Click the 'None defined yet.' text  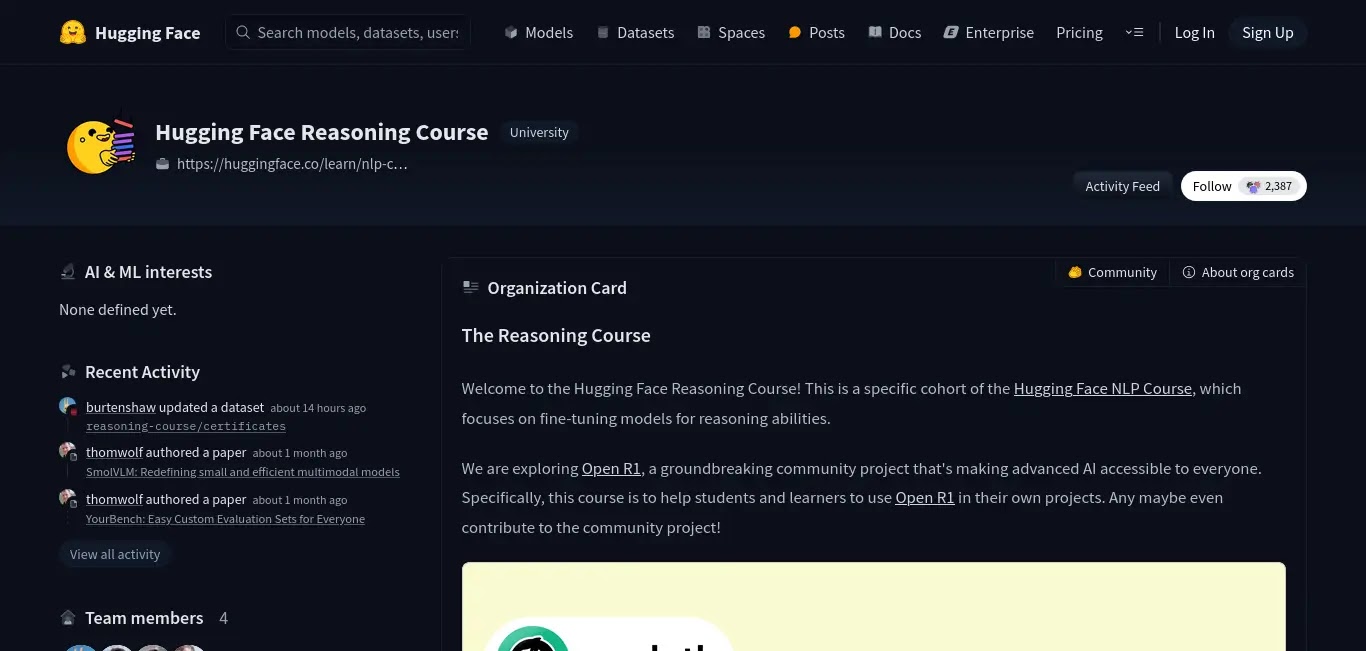[x=118, y=310]
